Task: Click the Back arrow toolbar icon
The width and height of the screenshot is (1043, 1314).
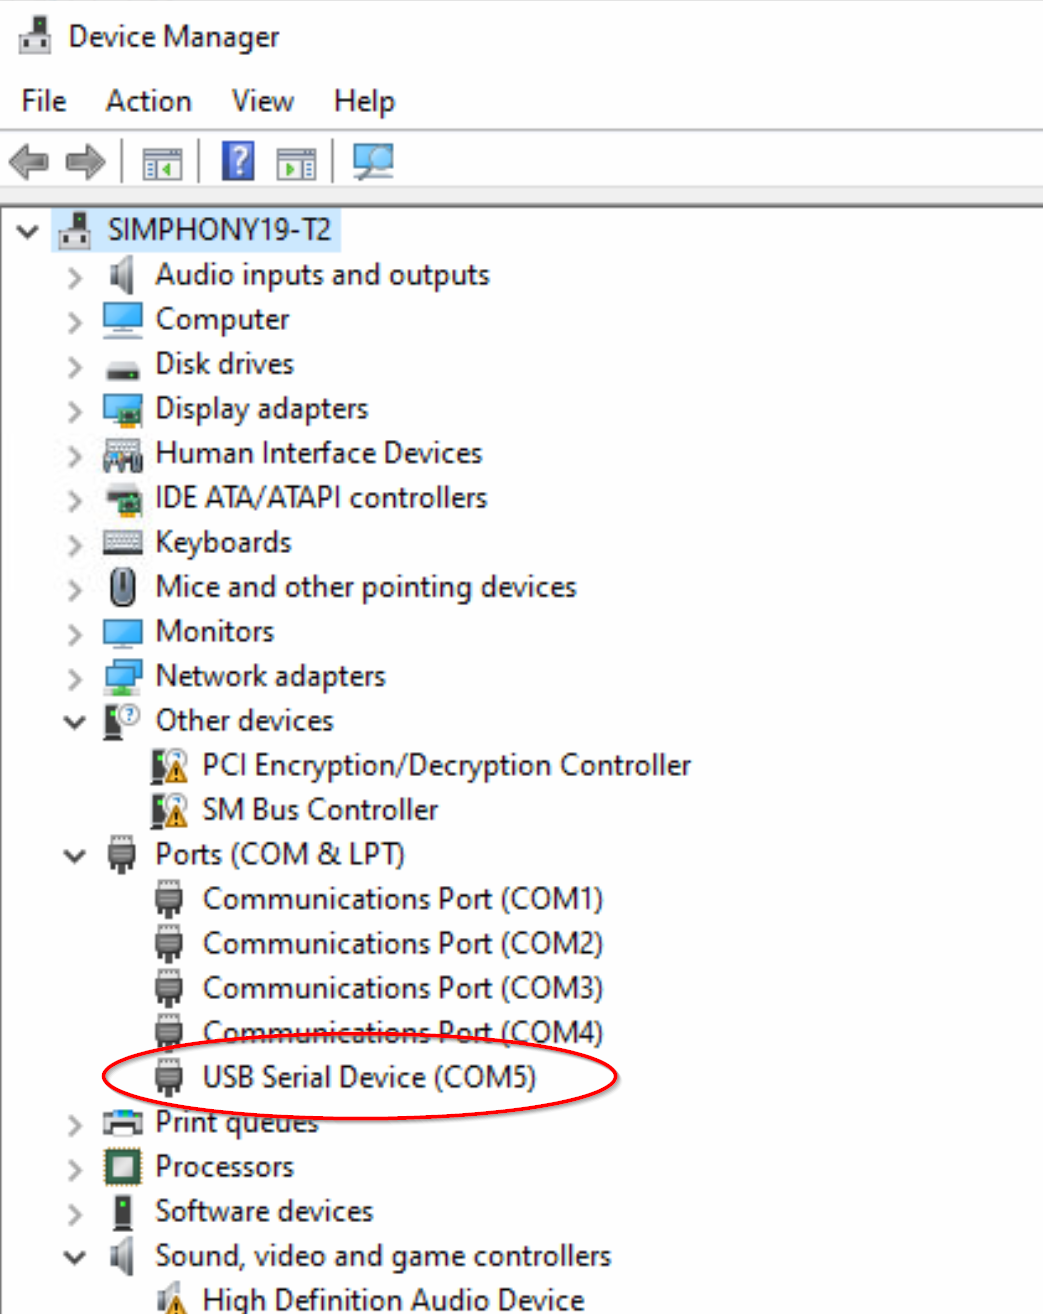Action: pyautogui.click(x=29, y=161)
